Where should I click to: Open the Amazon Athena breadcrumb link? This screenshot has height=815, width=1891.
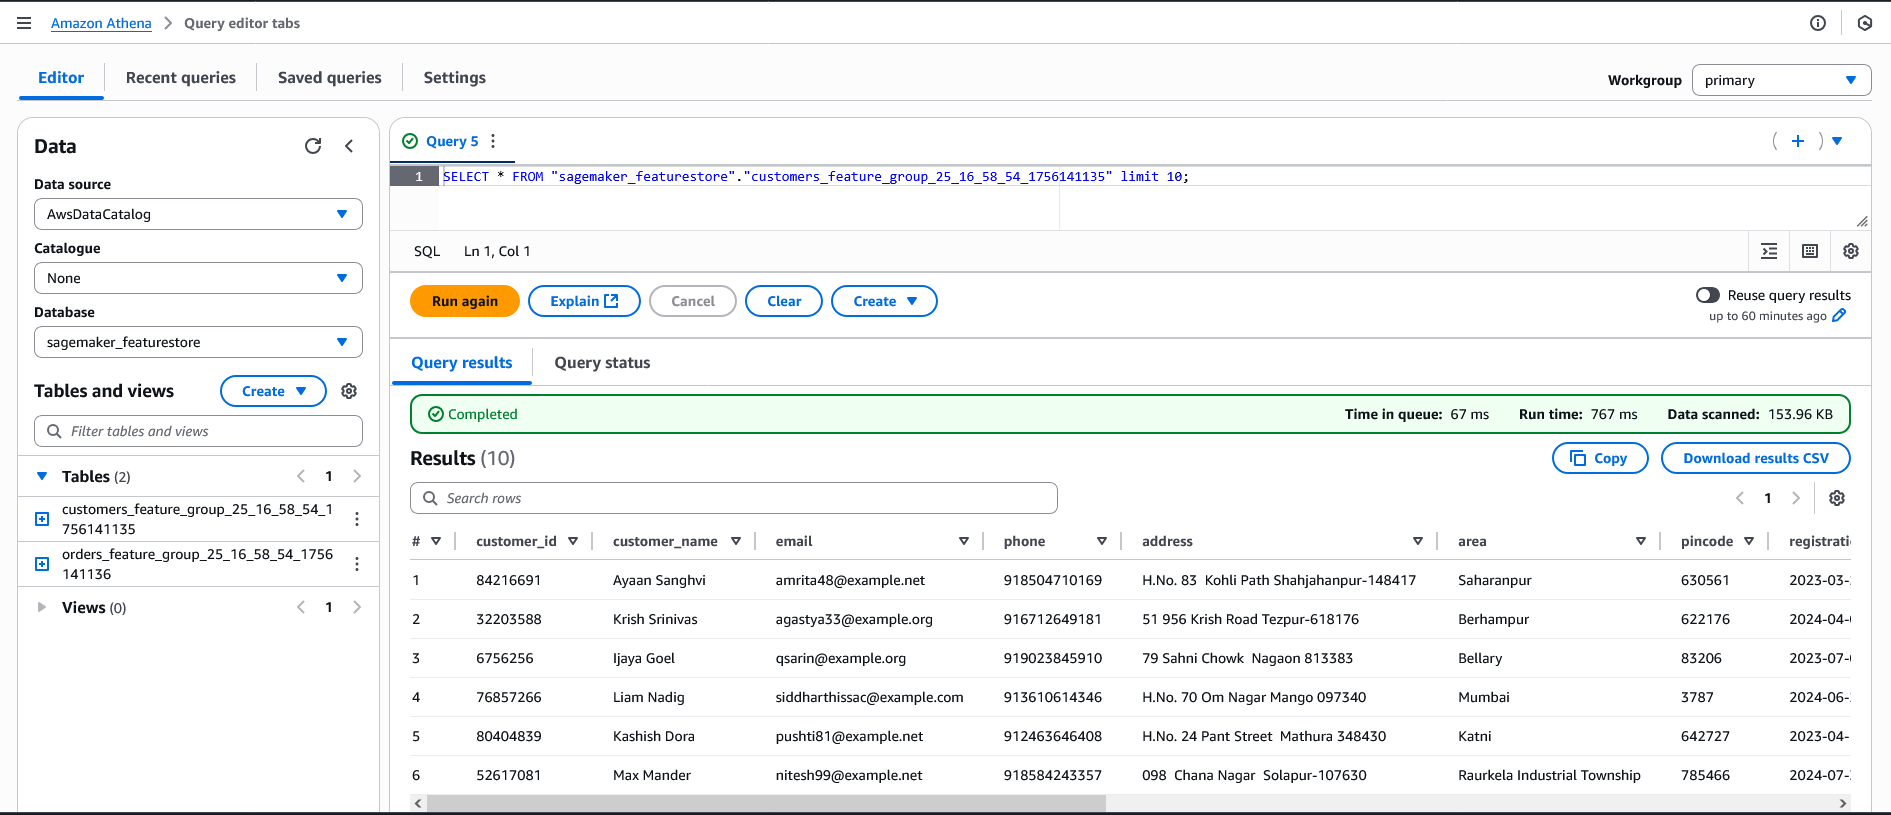101,23
